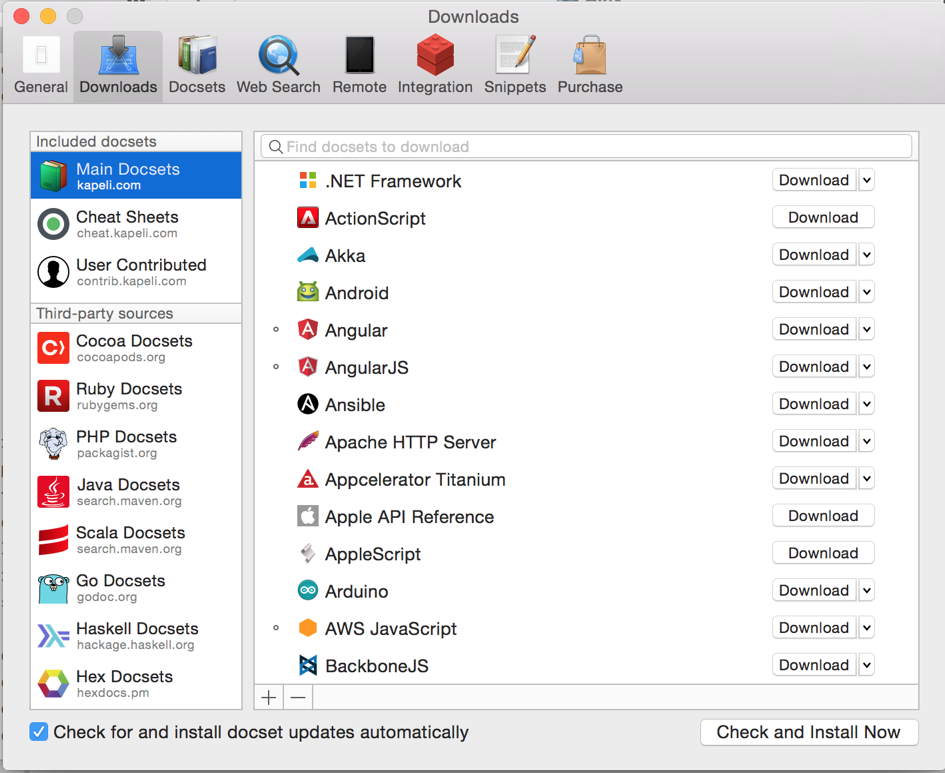Select Cheat Sheets green circle icon

coord(53,224)
